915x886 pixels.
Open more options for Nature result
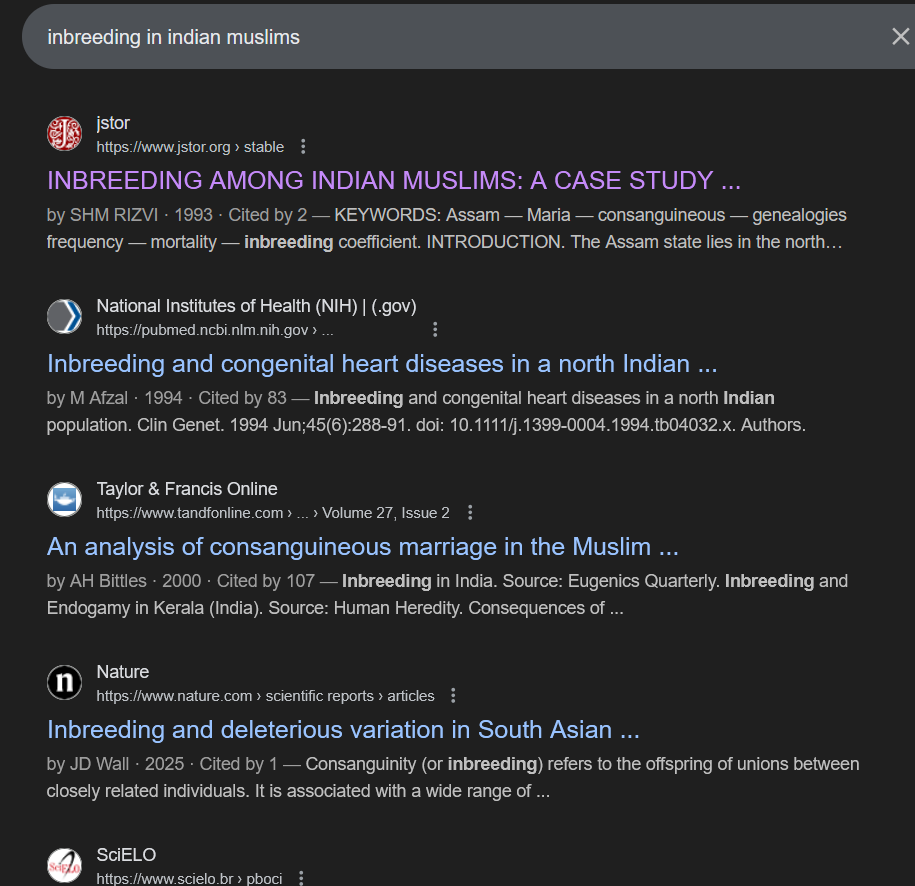click(454, 696)
